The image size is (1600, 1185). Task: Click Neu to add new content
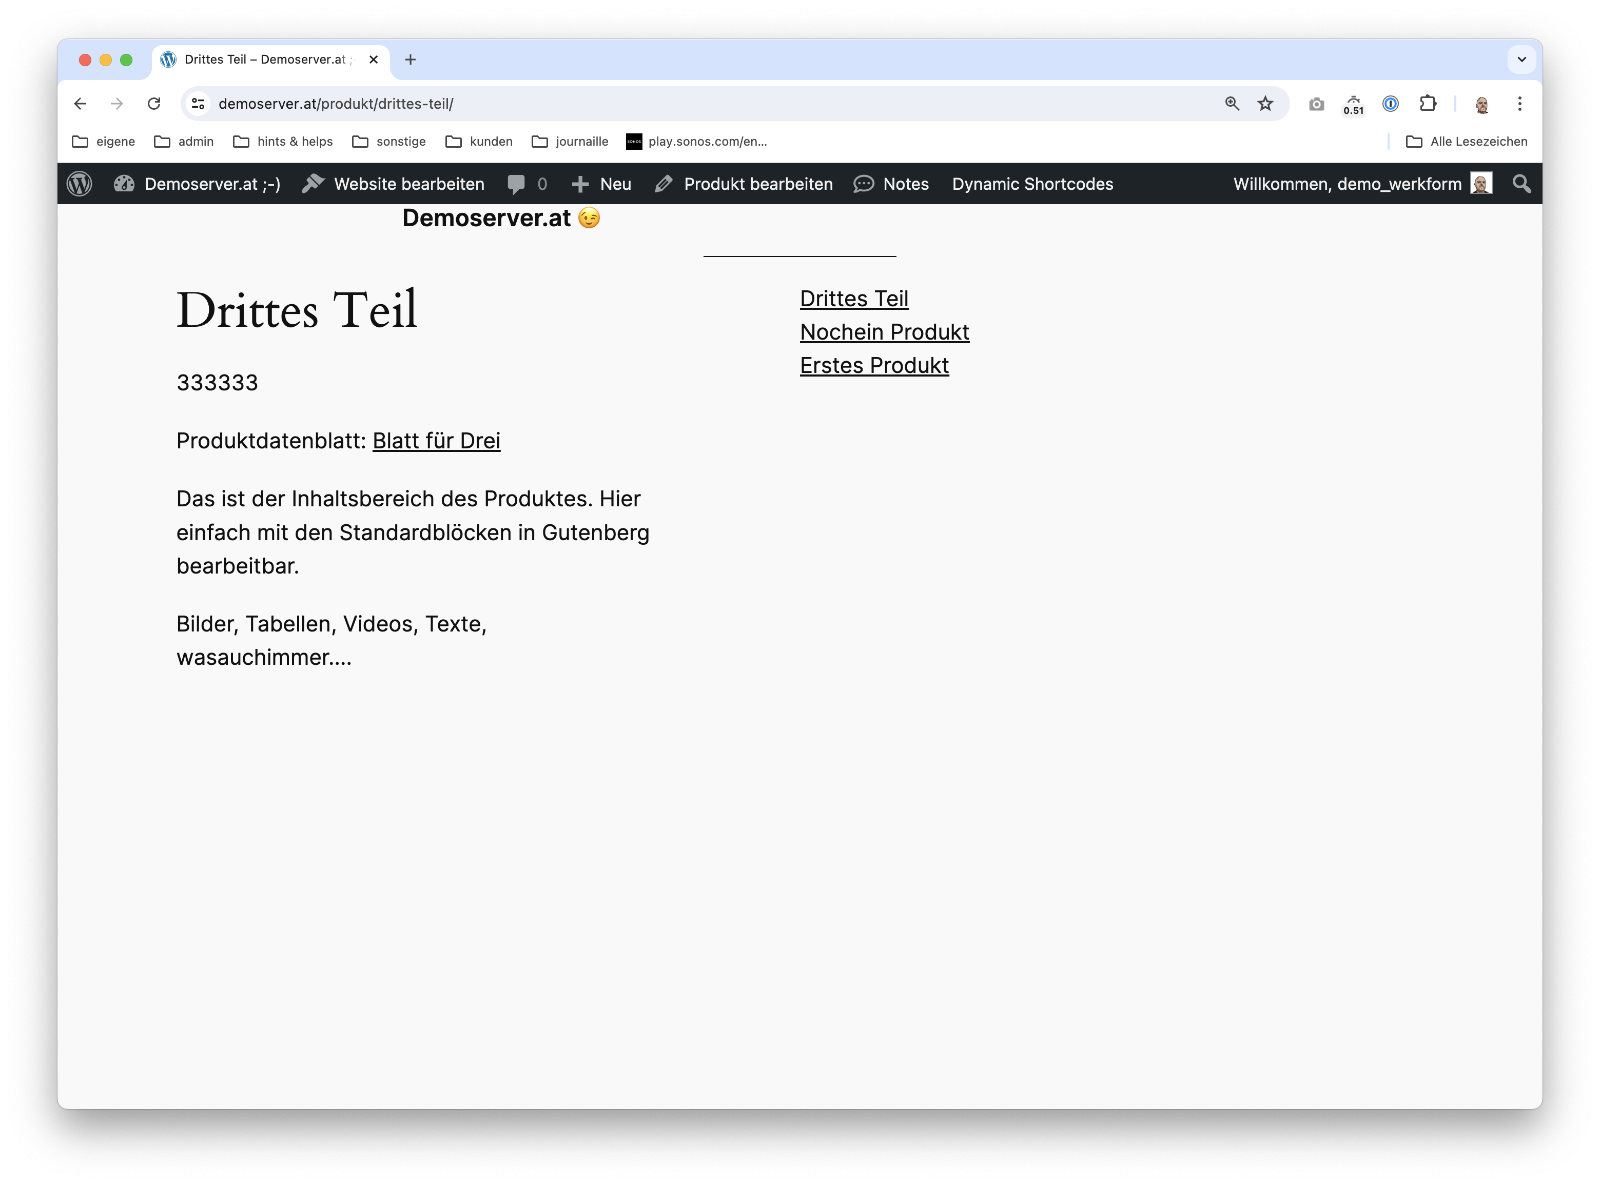click(601, 184)
